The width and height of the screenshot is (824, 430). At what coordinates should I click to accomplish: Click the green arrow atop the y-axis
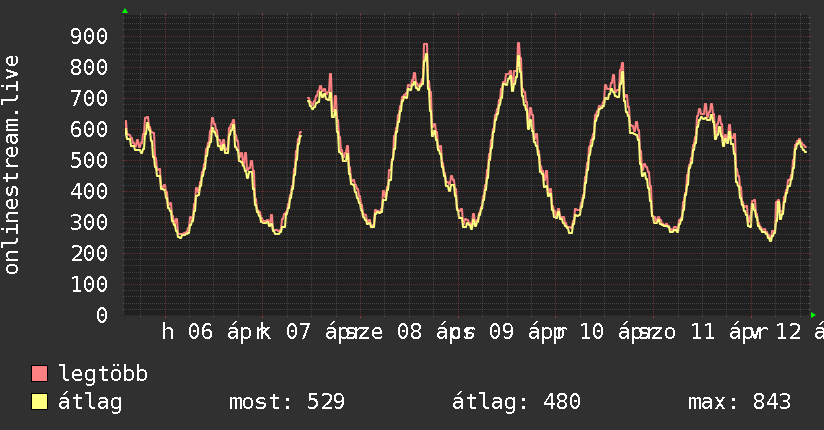tap(125, 11)
